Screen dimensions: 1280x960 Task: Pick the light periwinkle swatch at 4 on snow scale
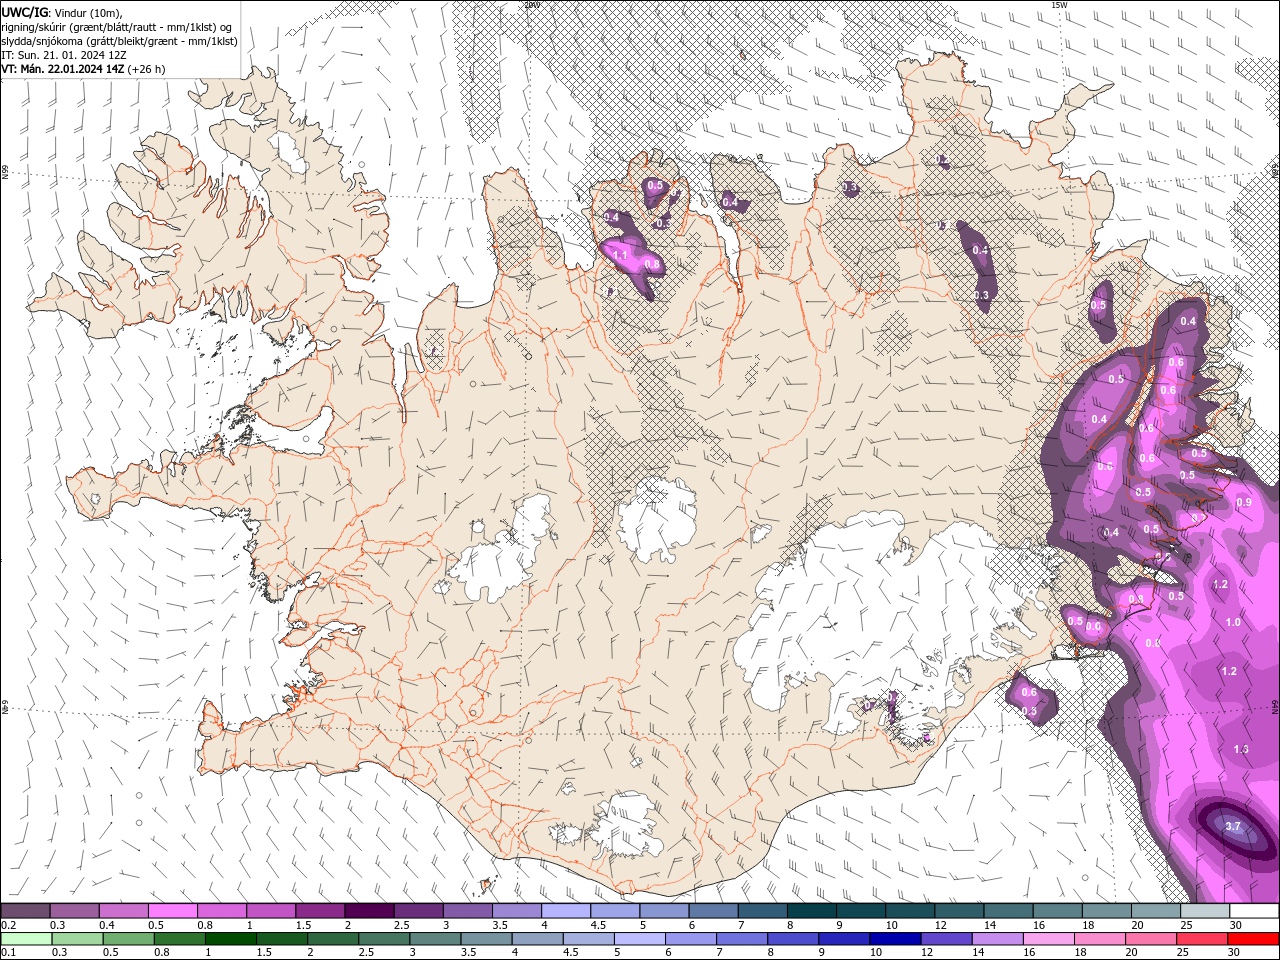point(566,911)
